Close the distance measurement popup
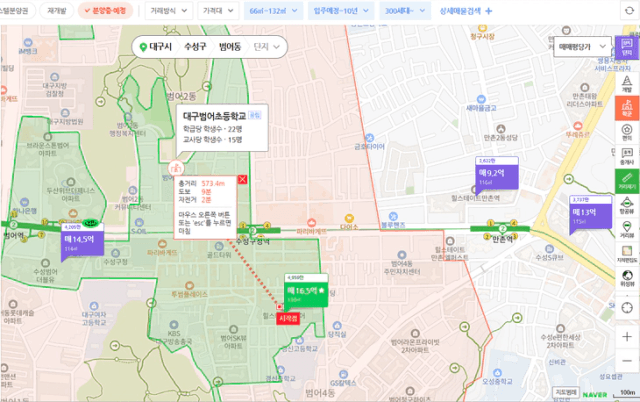 click(x=242, y=179)
